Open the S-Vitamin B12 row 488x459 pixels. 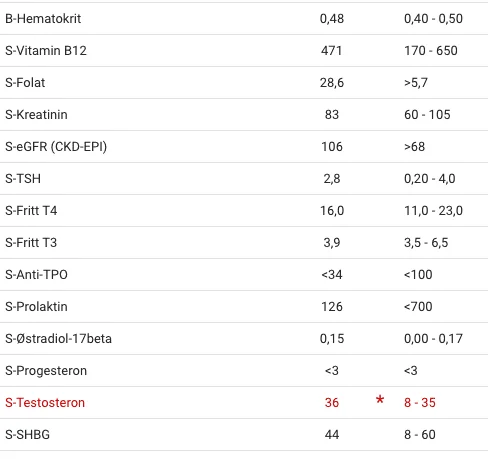click(x=244, y=51)
